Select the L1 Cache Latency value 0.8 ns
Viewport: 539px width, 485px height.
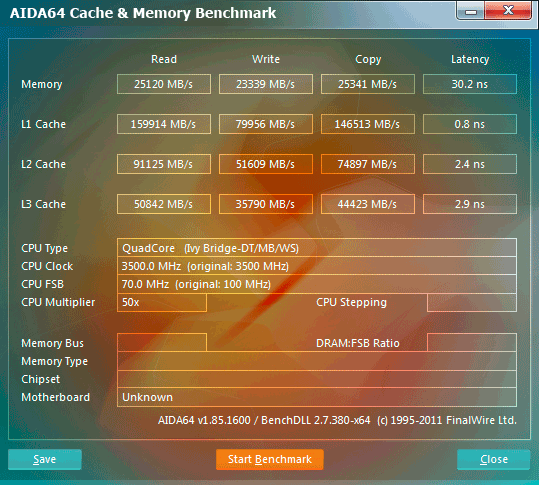(x=470, y=124)
